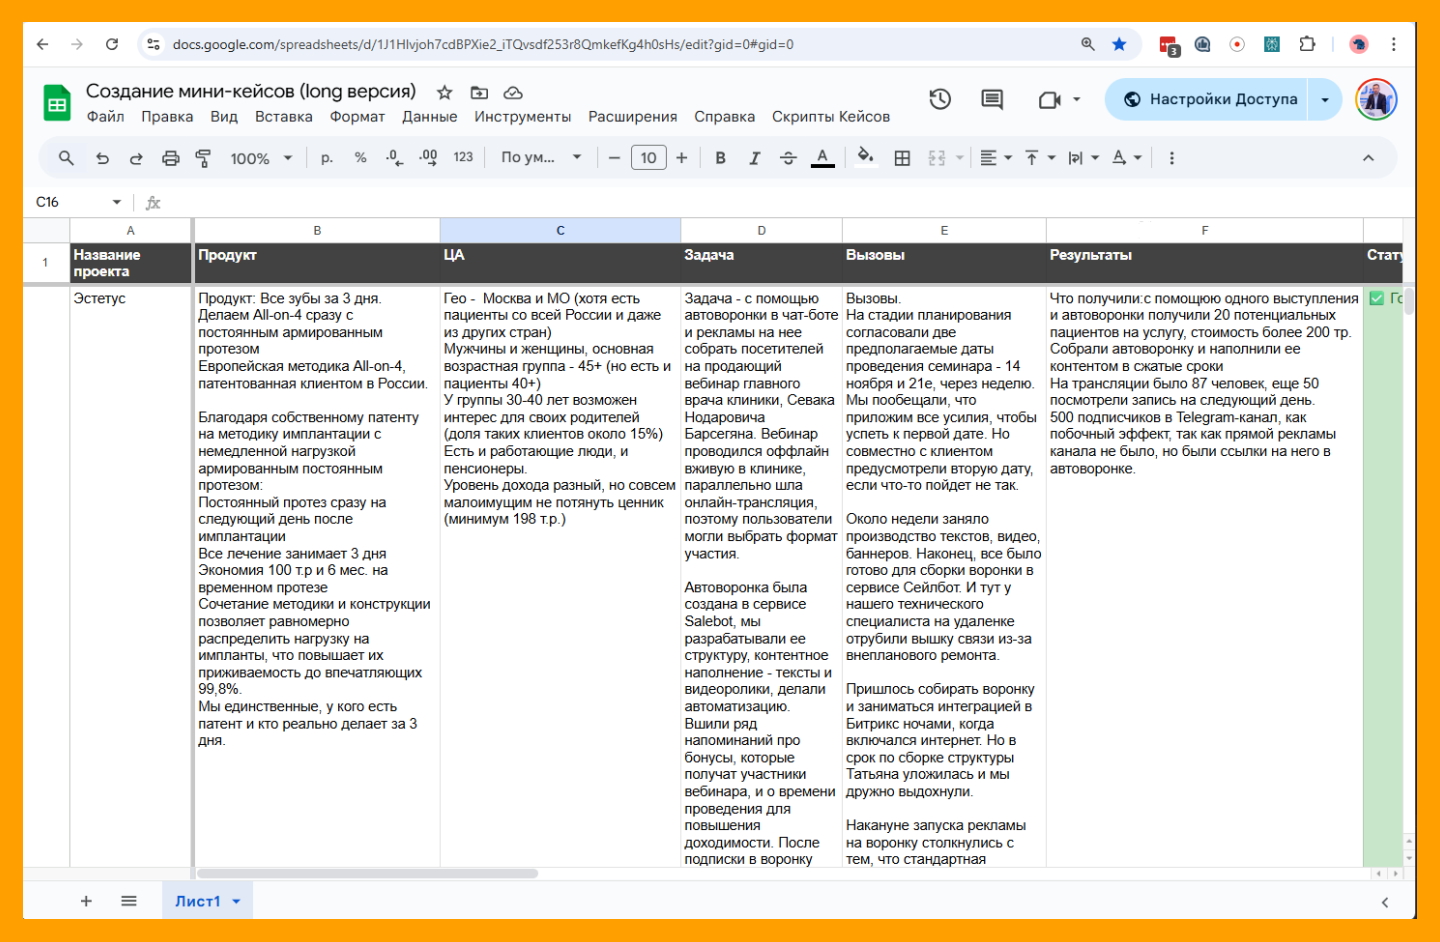Open the font family dropdown
The image size is (1440, 942).
coord(541,158)
